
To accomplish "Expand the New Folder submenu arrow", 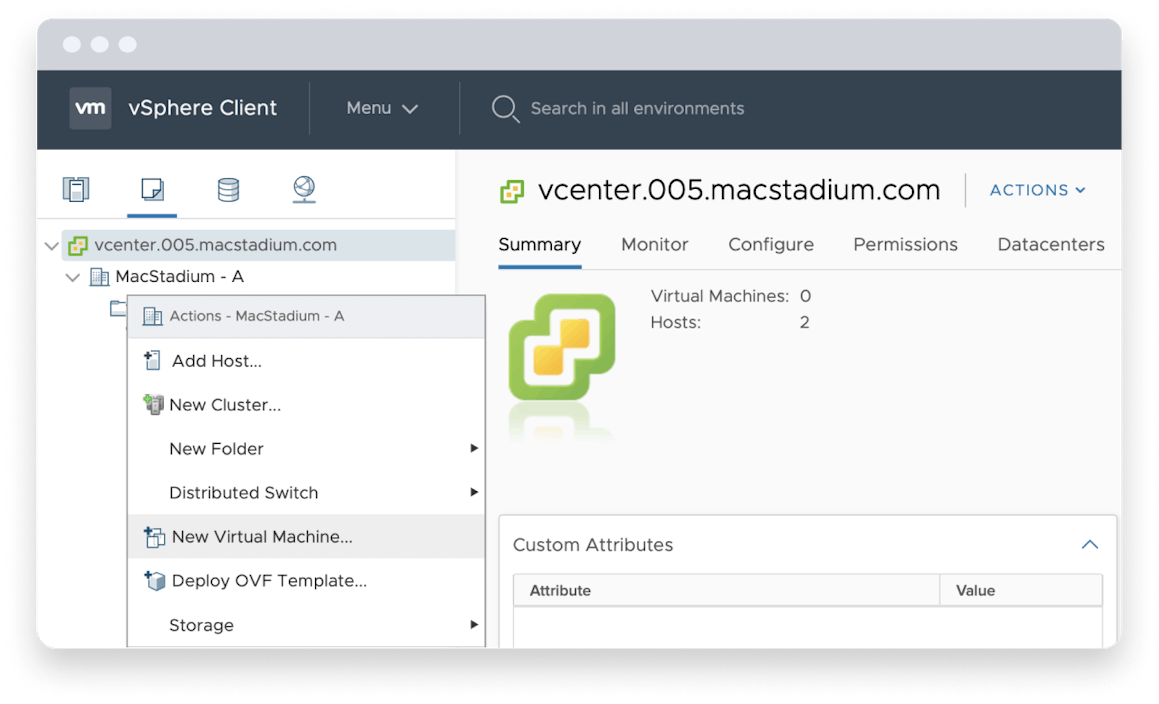I will pos(474,448).
